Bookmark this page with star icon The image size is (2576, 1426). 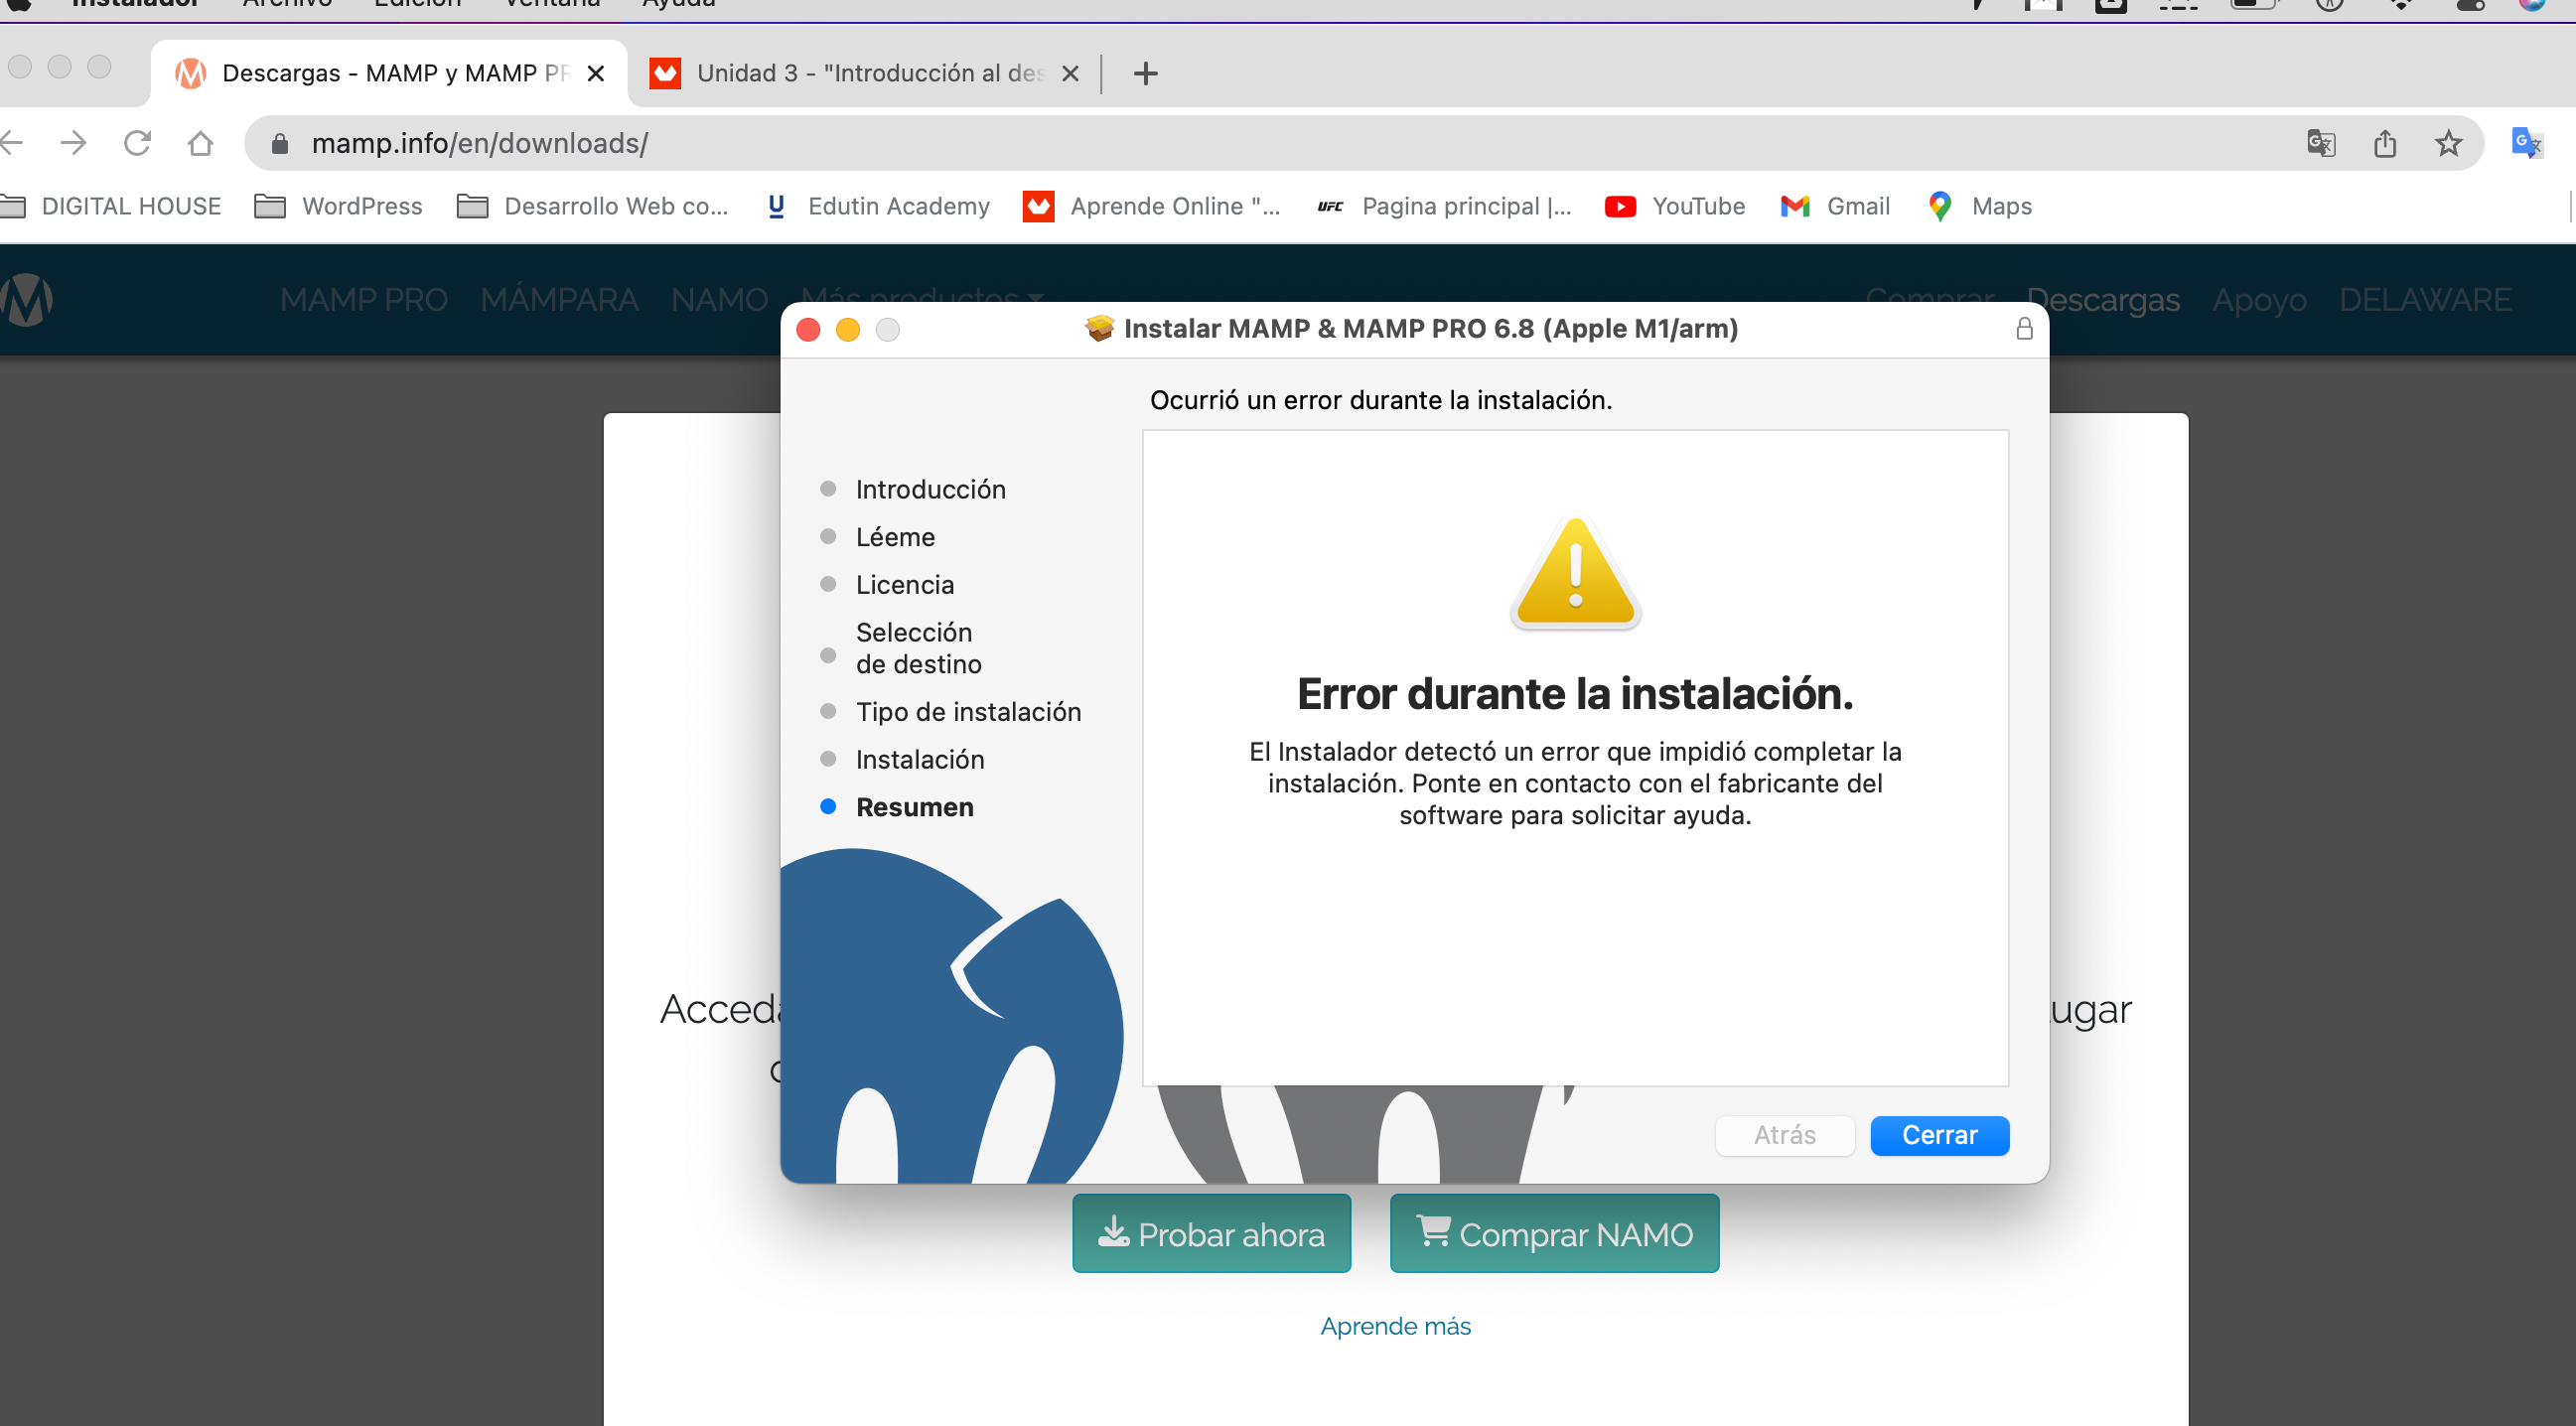(x=2448, y=143)
